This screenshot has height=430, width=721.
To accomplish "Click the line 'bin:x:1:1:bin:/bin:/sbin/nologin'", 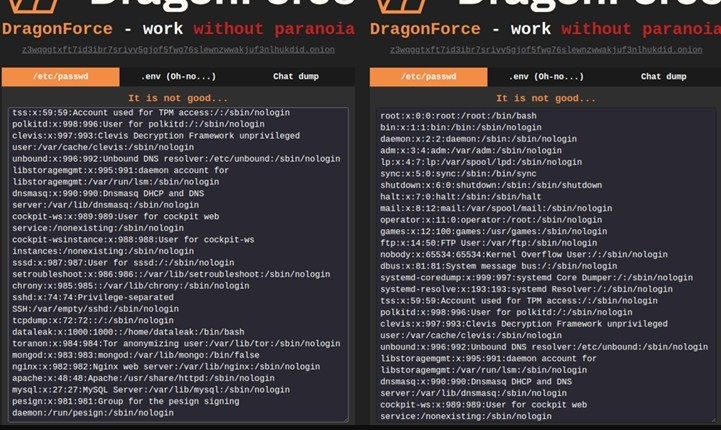I will coord(461,127).
